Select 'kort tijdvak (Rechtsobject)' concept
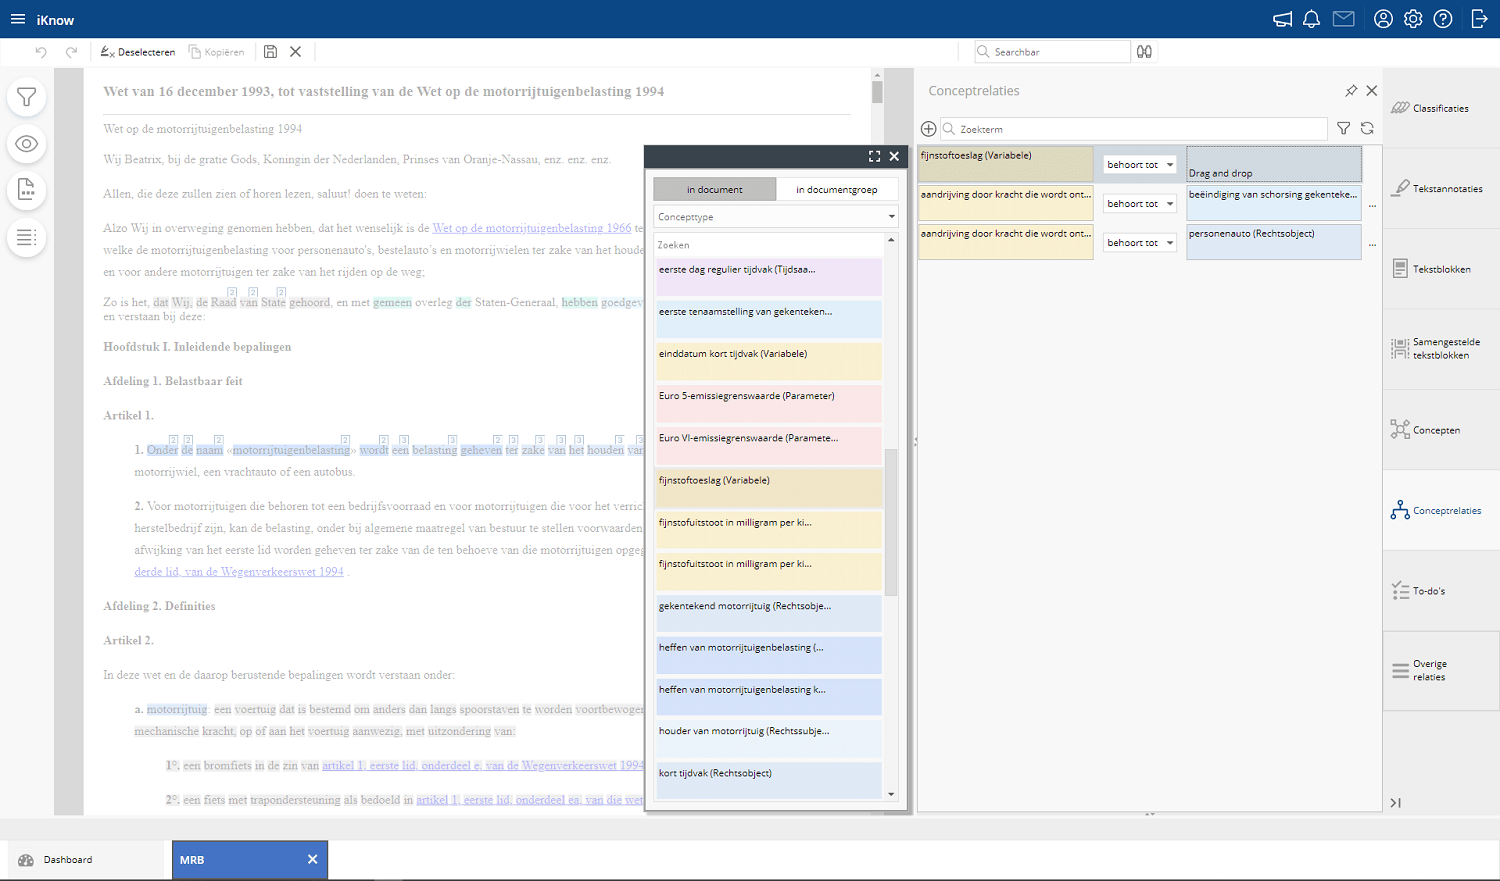Image resolution: width=1500 pixels, height=881 pixels. point(769,780)
